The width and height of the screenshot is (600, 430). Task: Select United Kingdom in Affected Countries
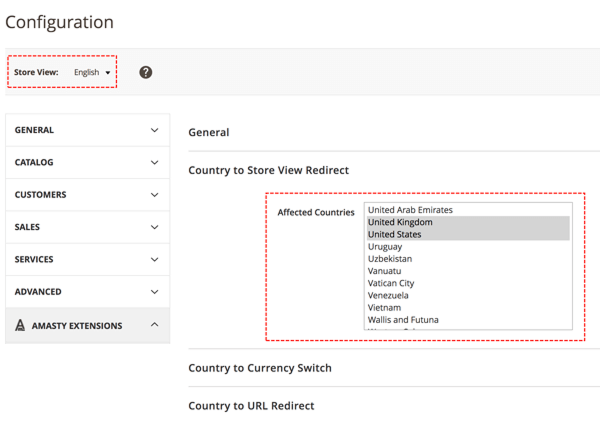(x=400, y=222)
